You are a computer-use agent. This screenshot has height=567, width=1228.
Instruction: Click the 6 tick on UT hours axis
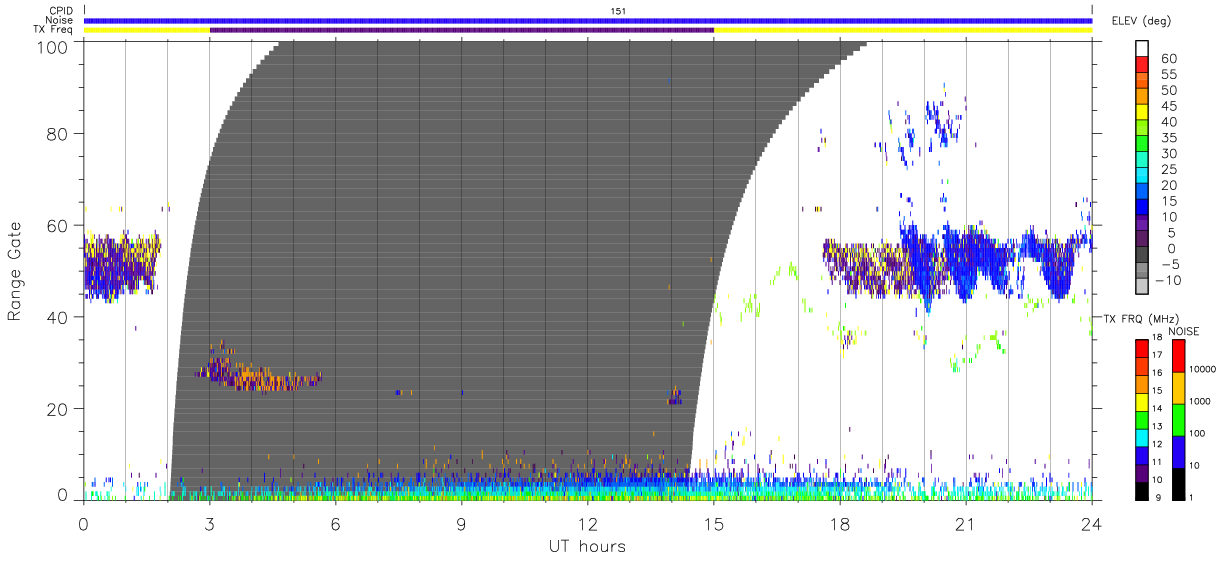tap(336, 523)
